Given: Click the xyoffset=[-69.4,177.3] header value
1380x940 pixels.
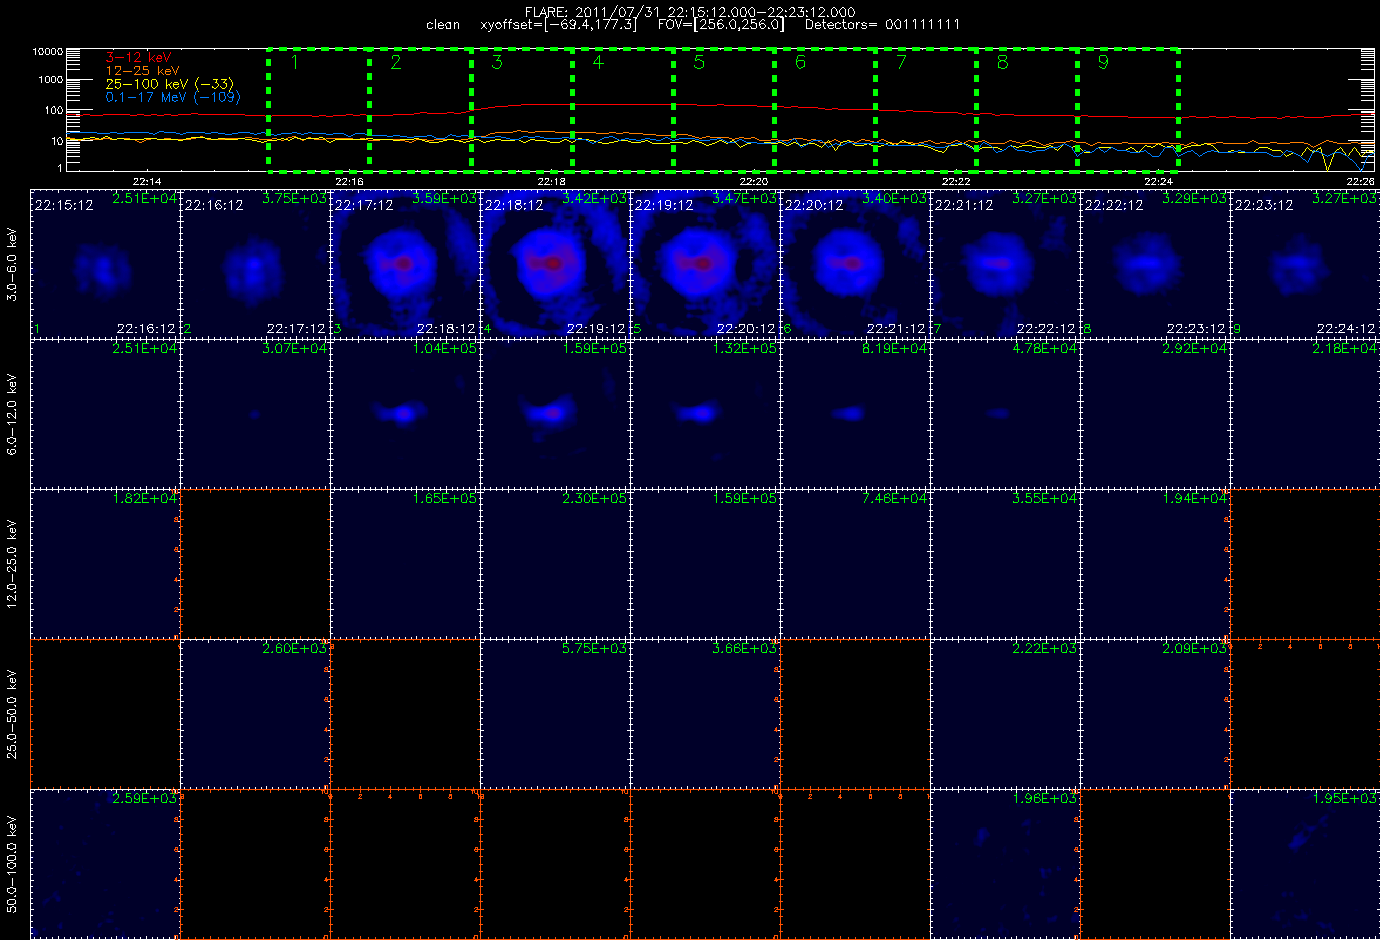Looking at the screenshot, I should point(558,25).
